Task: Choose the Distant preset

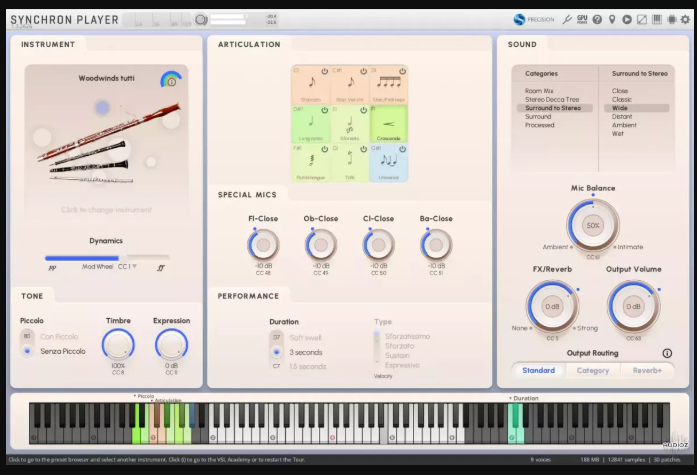Action: pyautogui.click(x=622, y=116)
